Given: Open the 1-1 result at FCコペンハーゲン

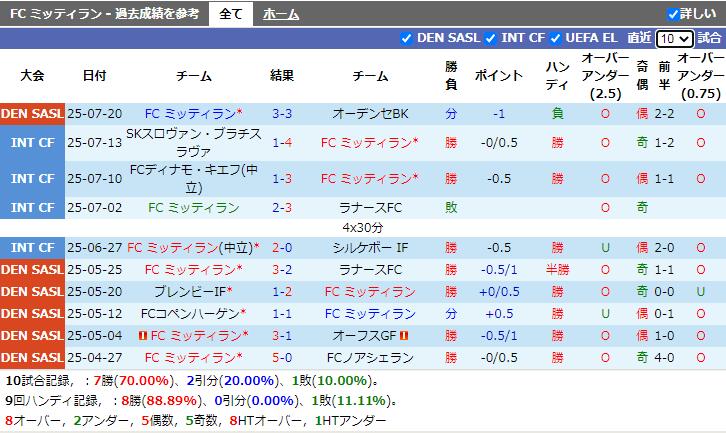Looking at the screenshot, I should (282, 314).
